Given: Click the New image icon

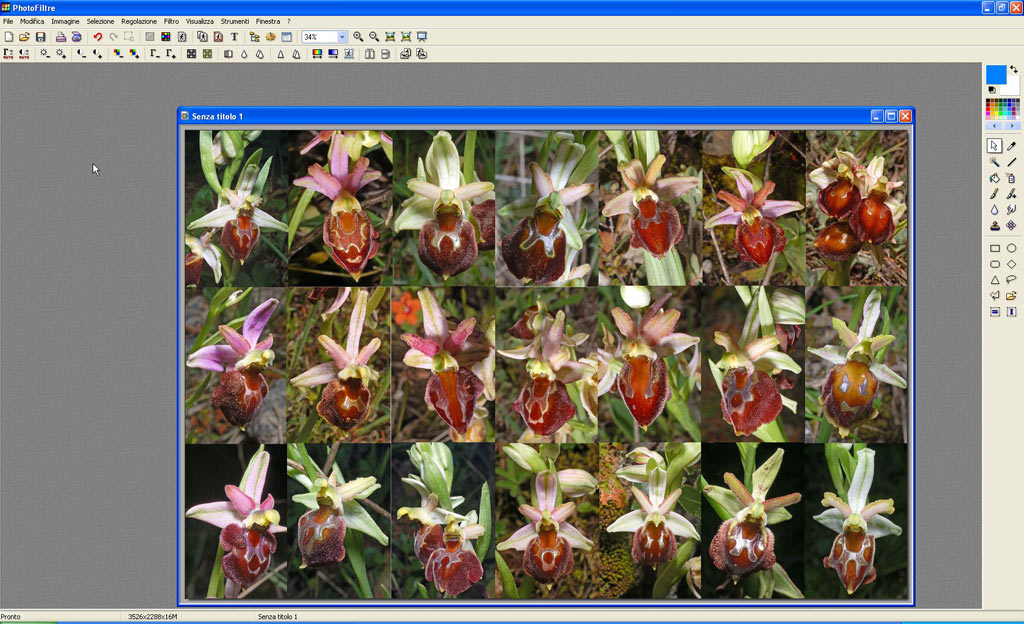Looking at the screenshot, I should click(x=8, y=37).
